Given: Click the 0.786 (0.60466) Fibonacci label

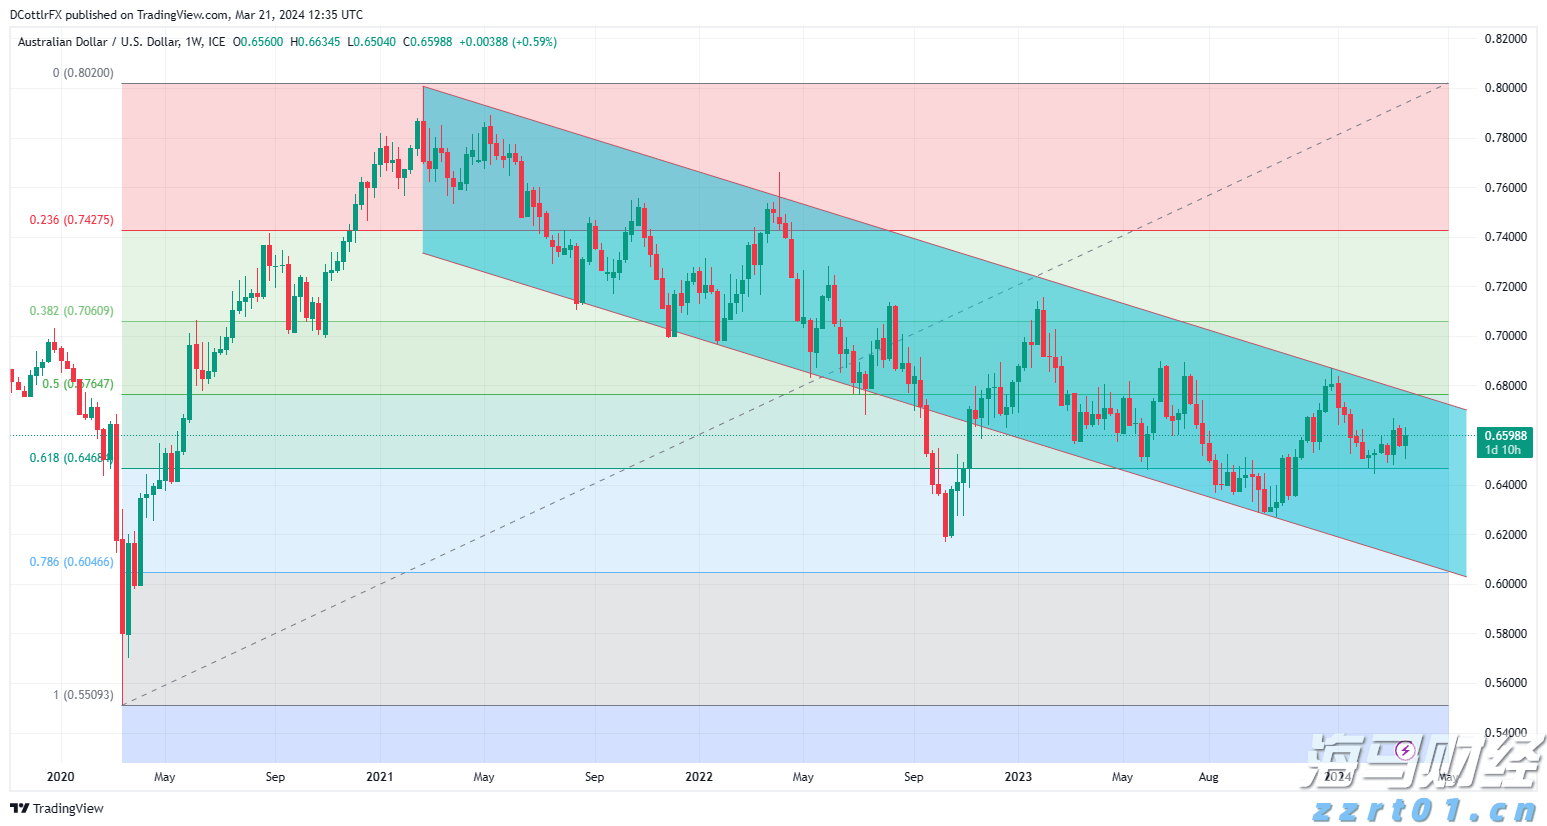Looking at the screenshot, I should (71, 562).
